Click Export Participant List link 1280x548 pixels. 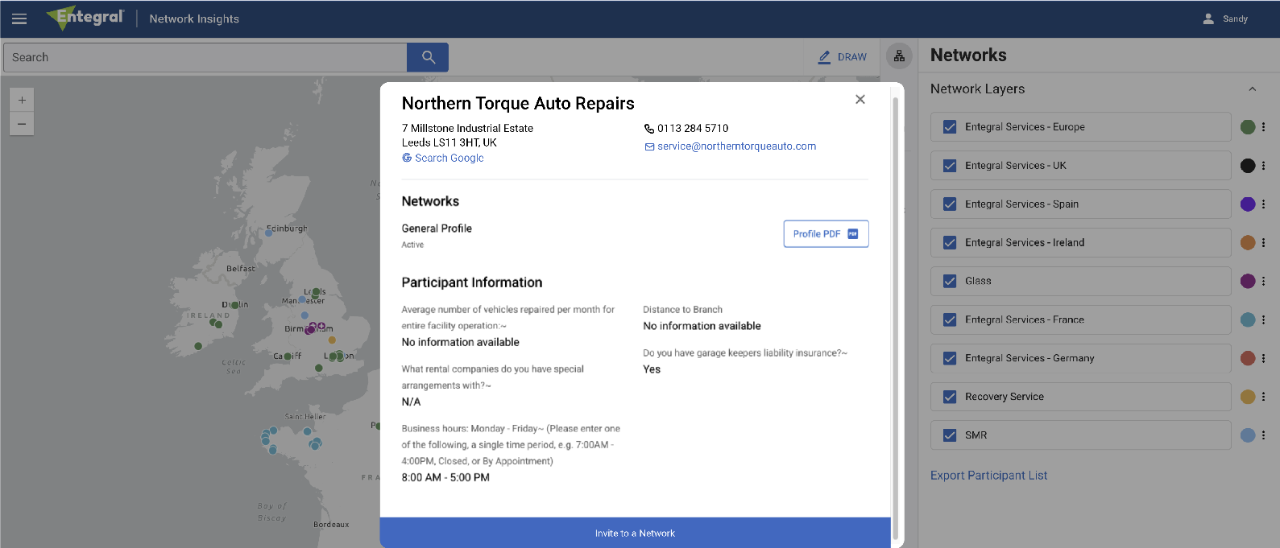(x=989, y=476)
